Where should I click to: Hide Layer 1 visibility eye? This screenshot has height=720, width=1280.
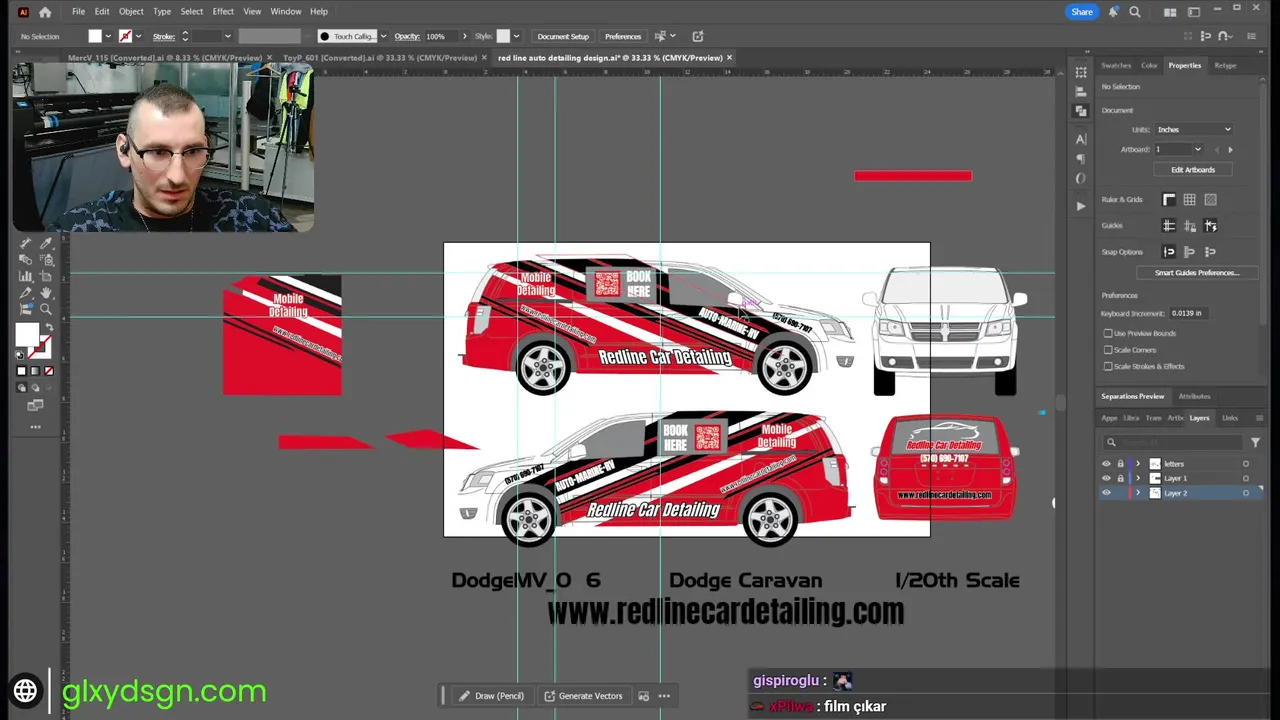coord(1106,478)
